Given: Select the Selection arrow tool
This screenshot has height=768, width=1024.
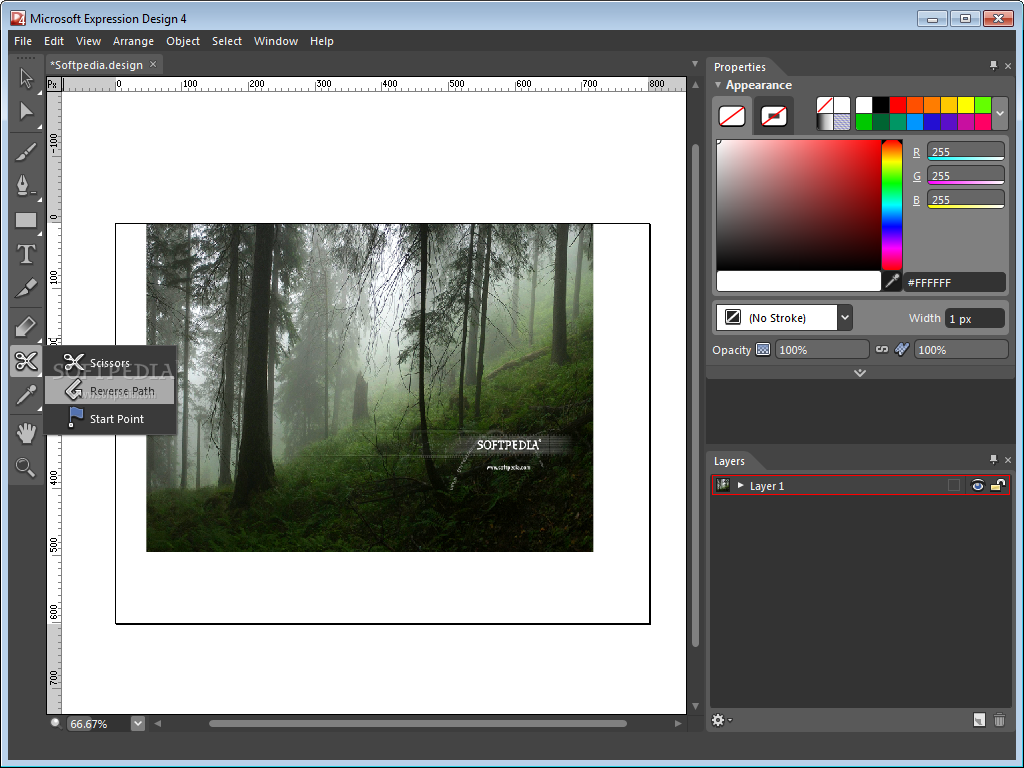Looking at the screenshot, I should [26, 78].
